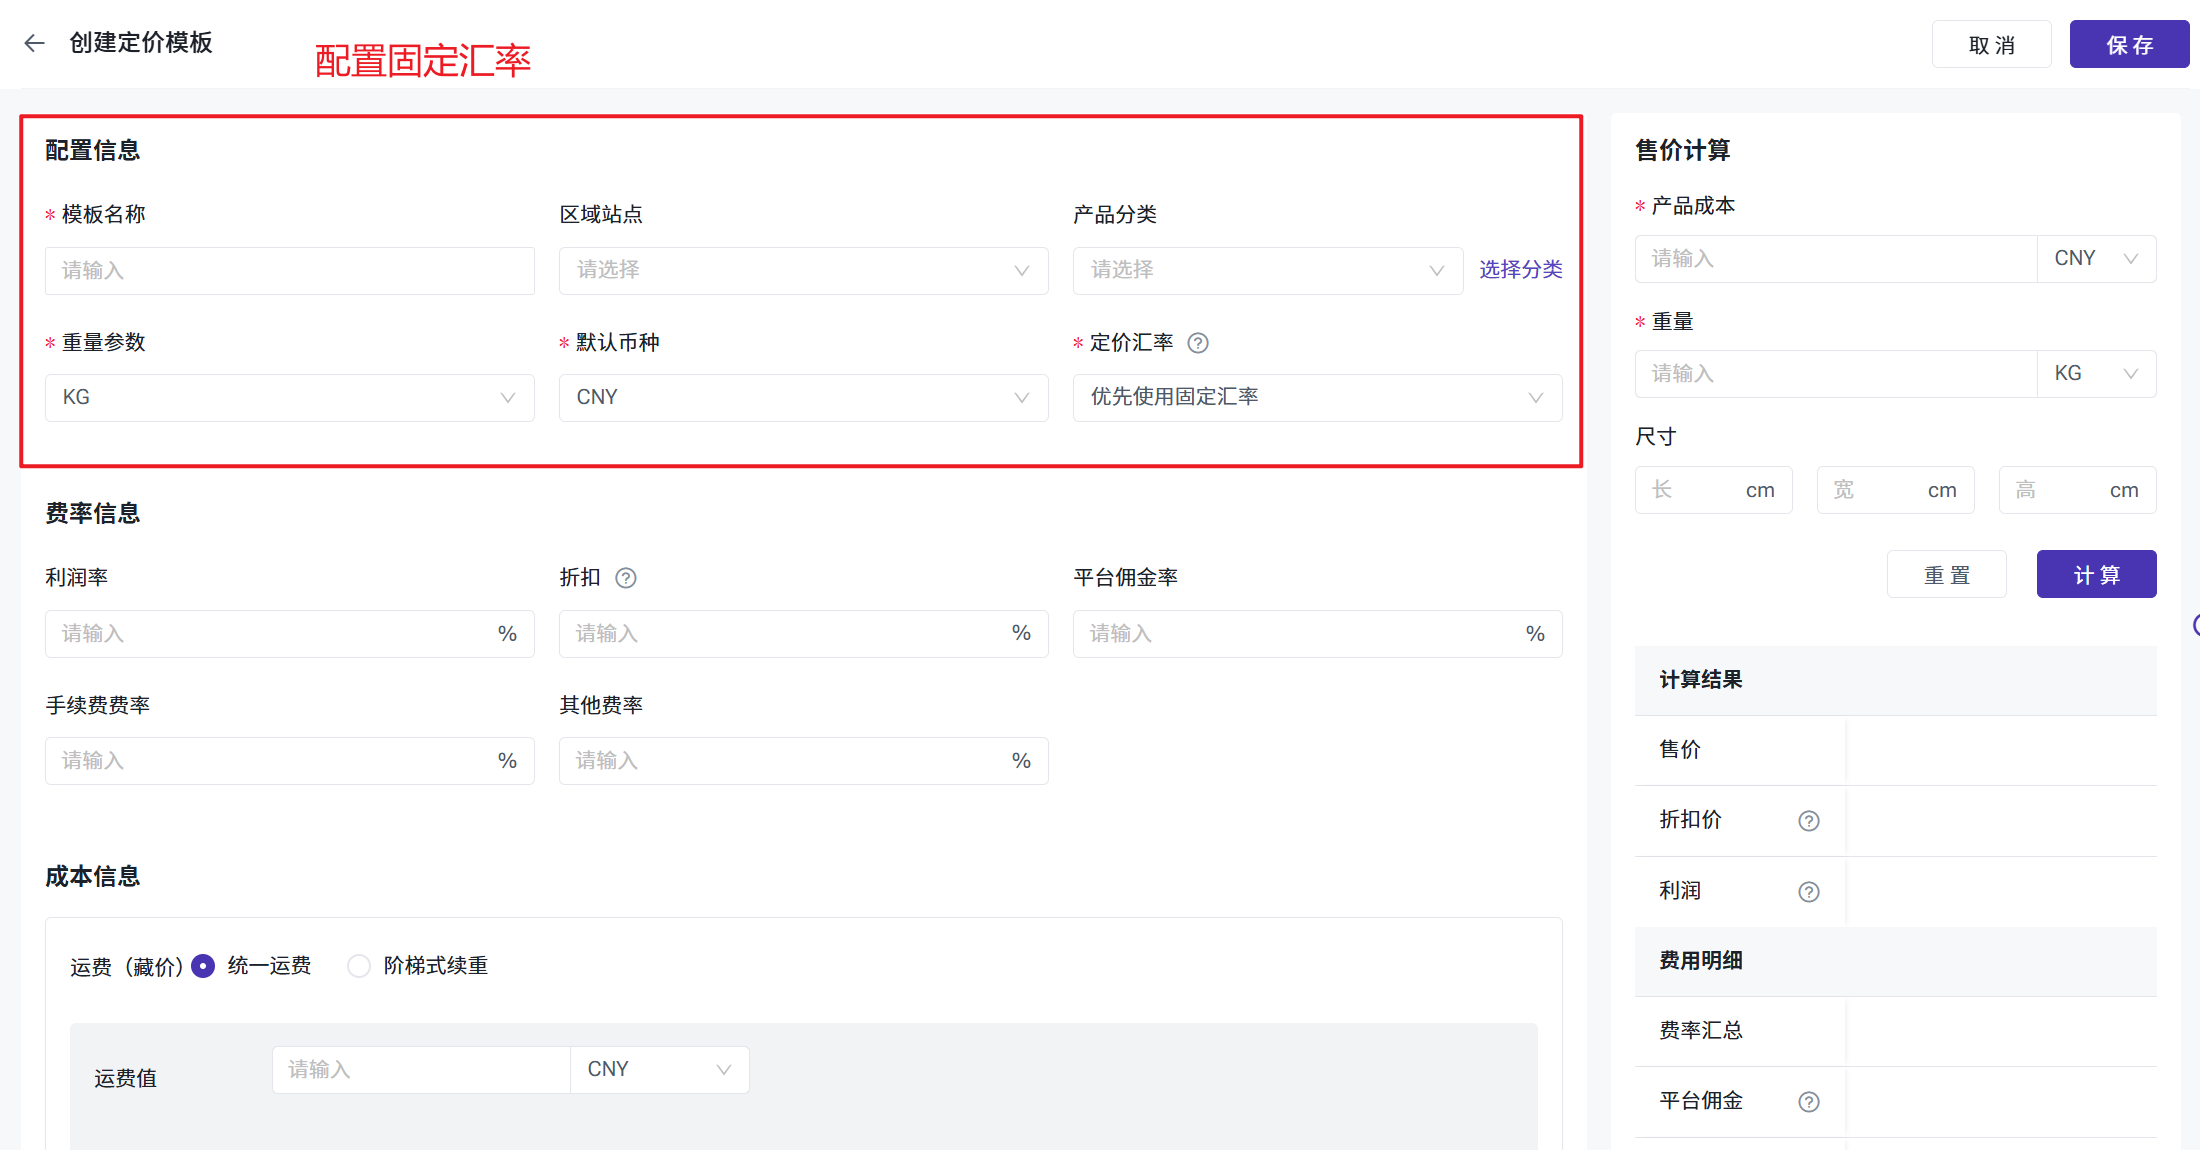Click the 取消 button

[x=1991, y=45]
